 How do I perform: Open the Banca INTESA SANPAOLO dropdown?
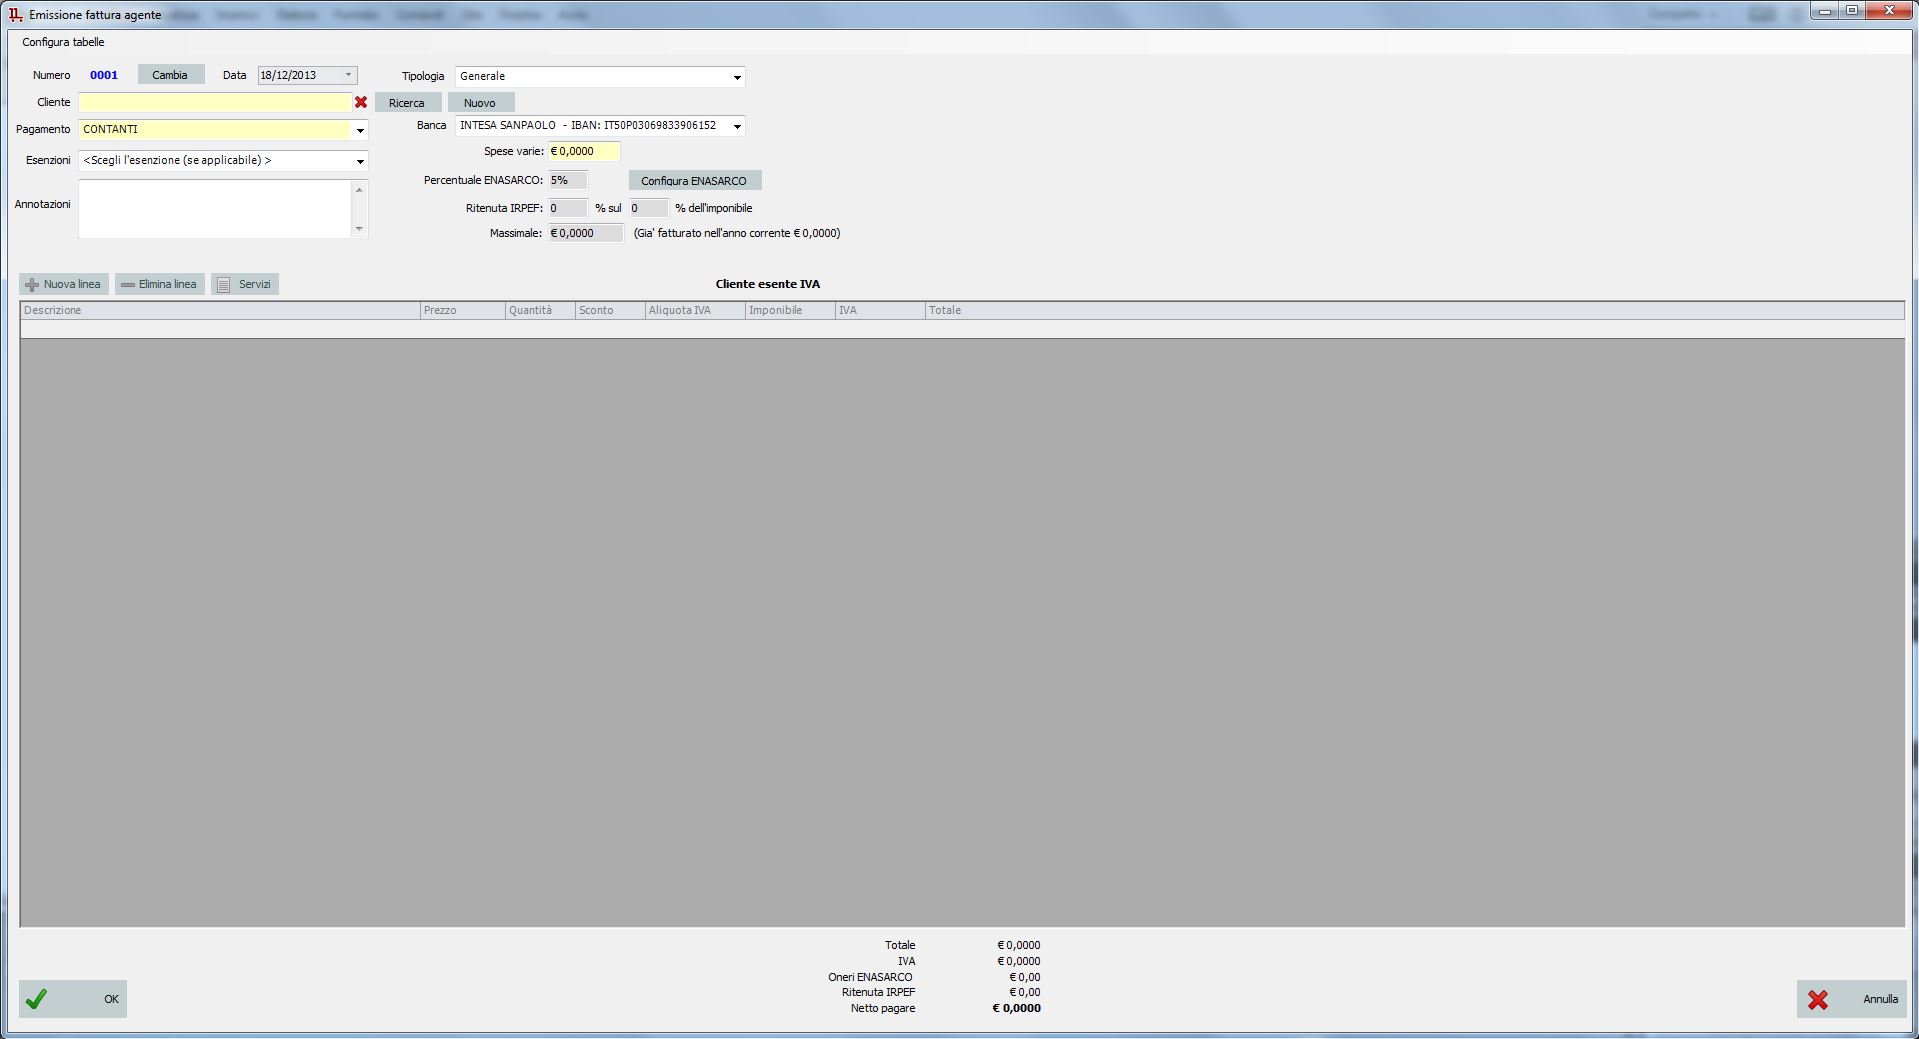[737, 126]
